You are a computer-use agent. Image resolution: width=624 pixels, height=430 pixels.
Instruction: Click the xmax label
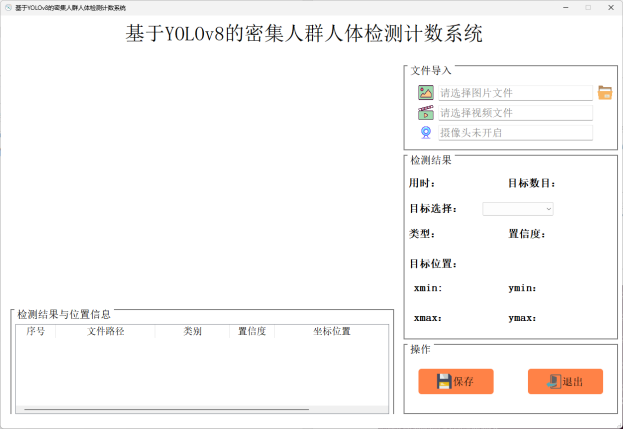(x=428, y=318)
